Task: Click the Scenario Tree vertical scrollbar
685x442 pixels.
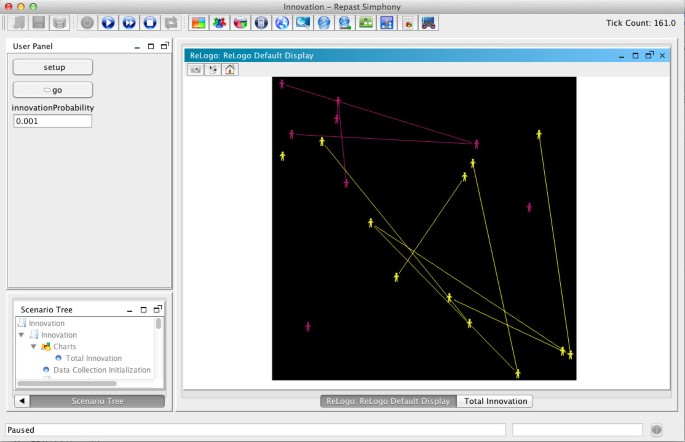Action: click(159, 325)
